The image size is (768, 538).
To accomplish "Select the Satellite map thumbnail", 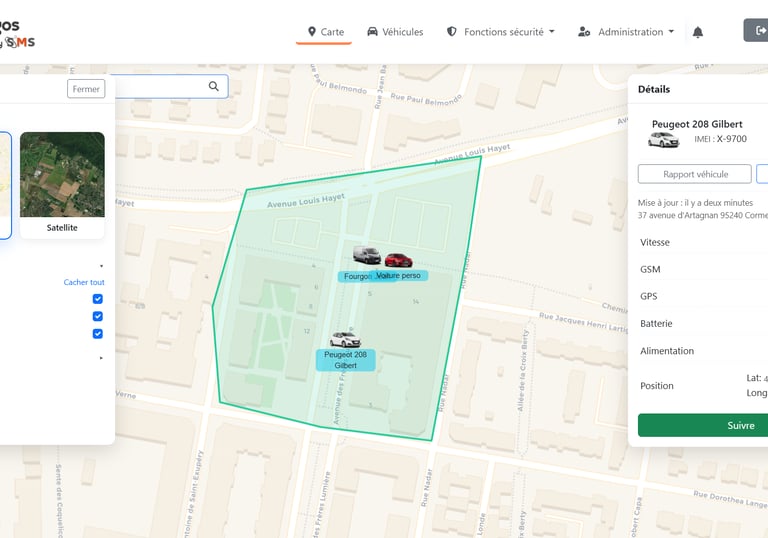I will point(62,184).
